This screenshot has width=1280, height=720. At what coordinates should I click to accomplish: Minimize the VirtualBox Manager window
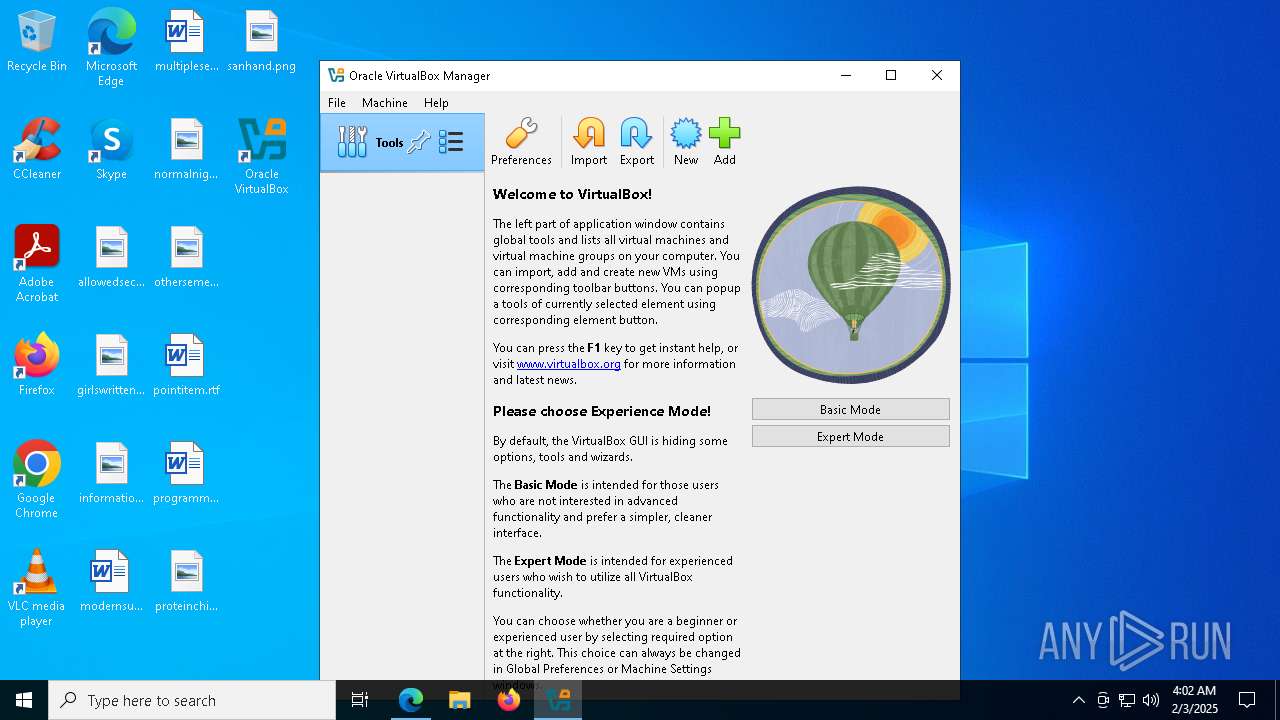click(846, 76)
